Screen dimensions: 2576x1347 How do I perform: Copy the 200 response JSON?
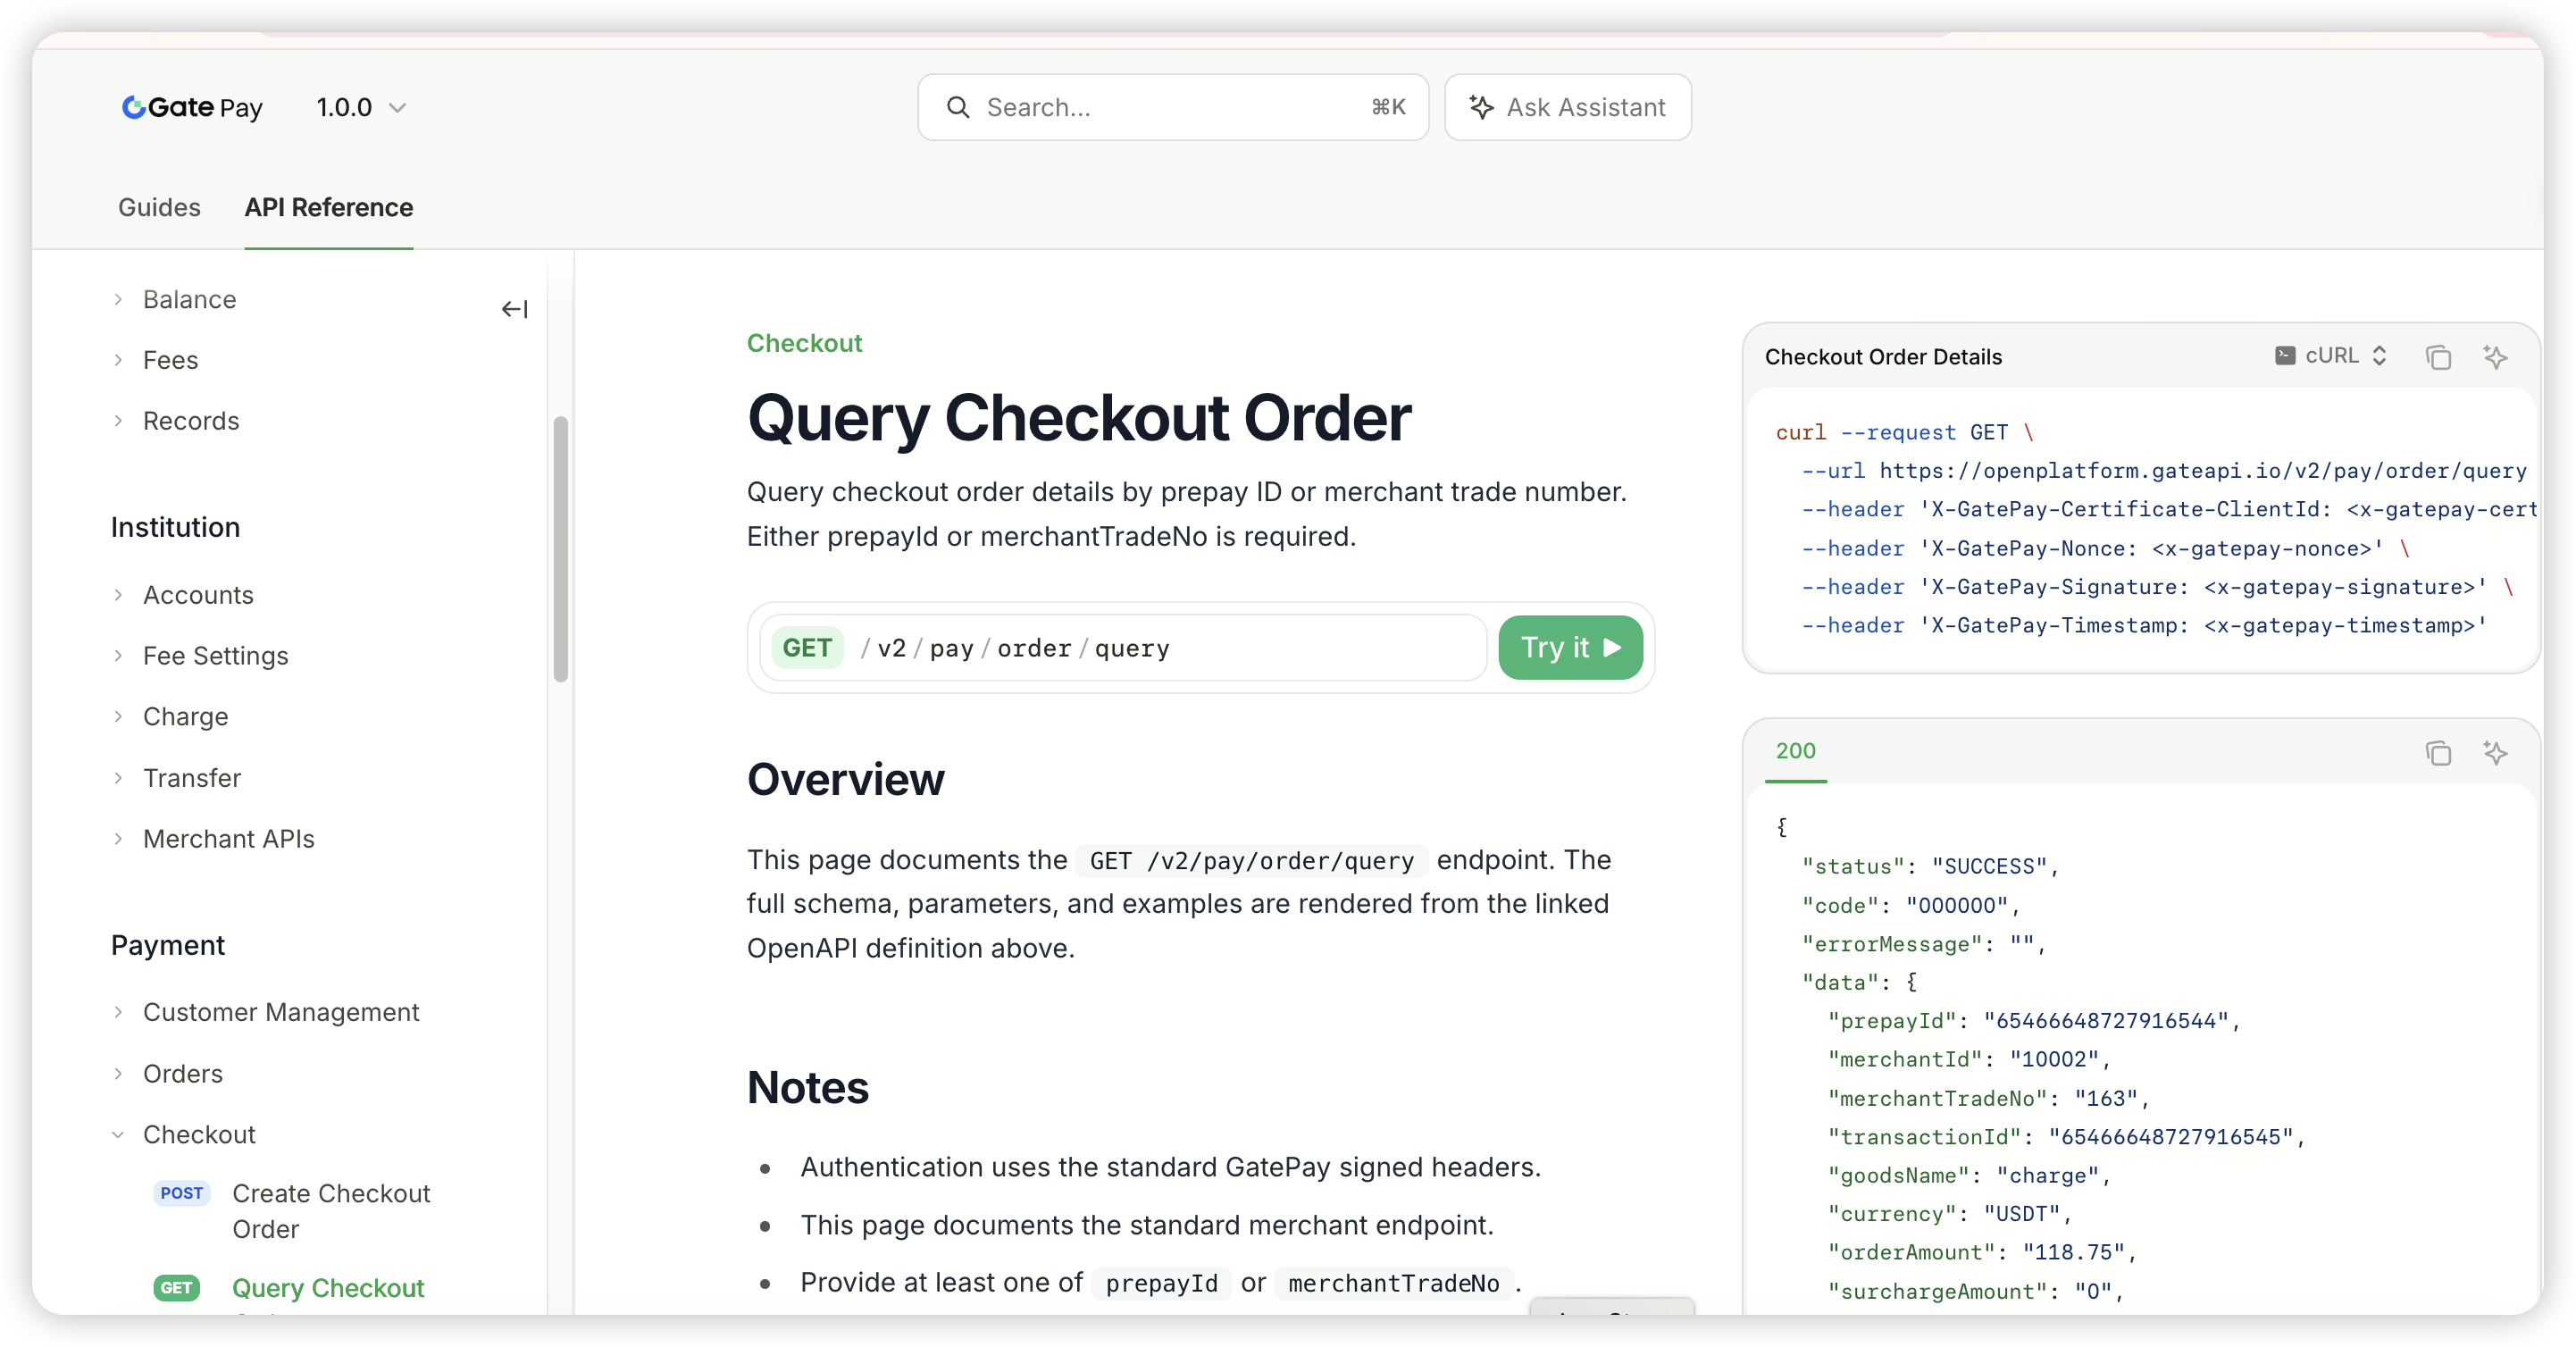point(2438,752)
